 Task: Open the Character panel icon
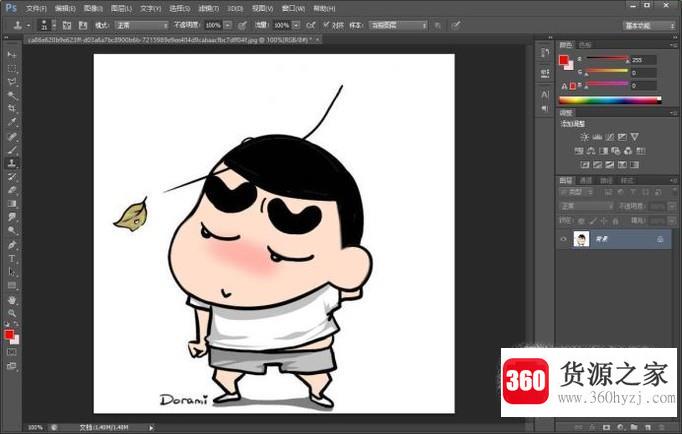[x=545, y=94]
